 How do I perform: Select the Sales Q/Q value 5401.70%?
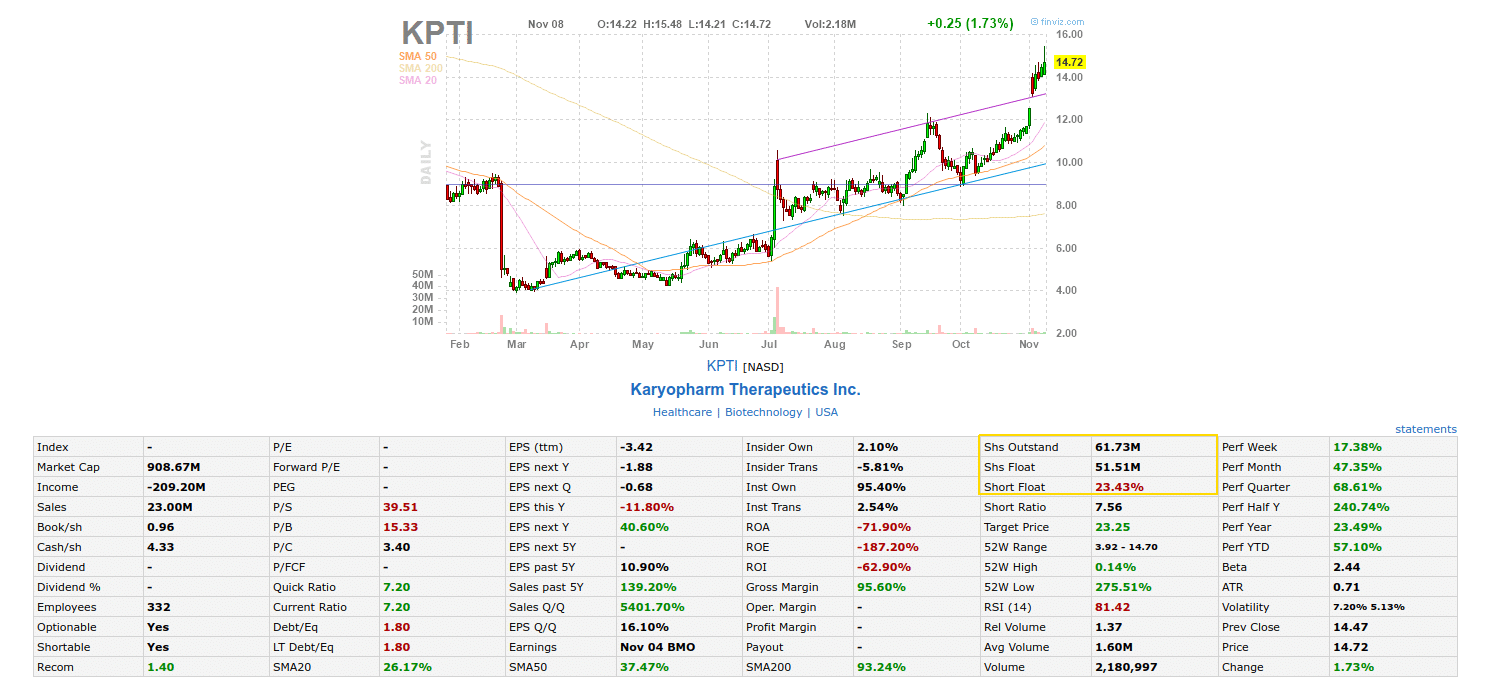pyautogui.click(x=652, y=607)
